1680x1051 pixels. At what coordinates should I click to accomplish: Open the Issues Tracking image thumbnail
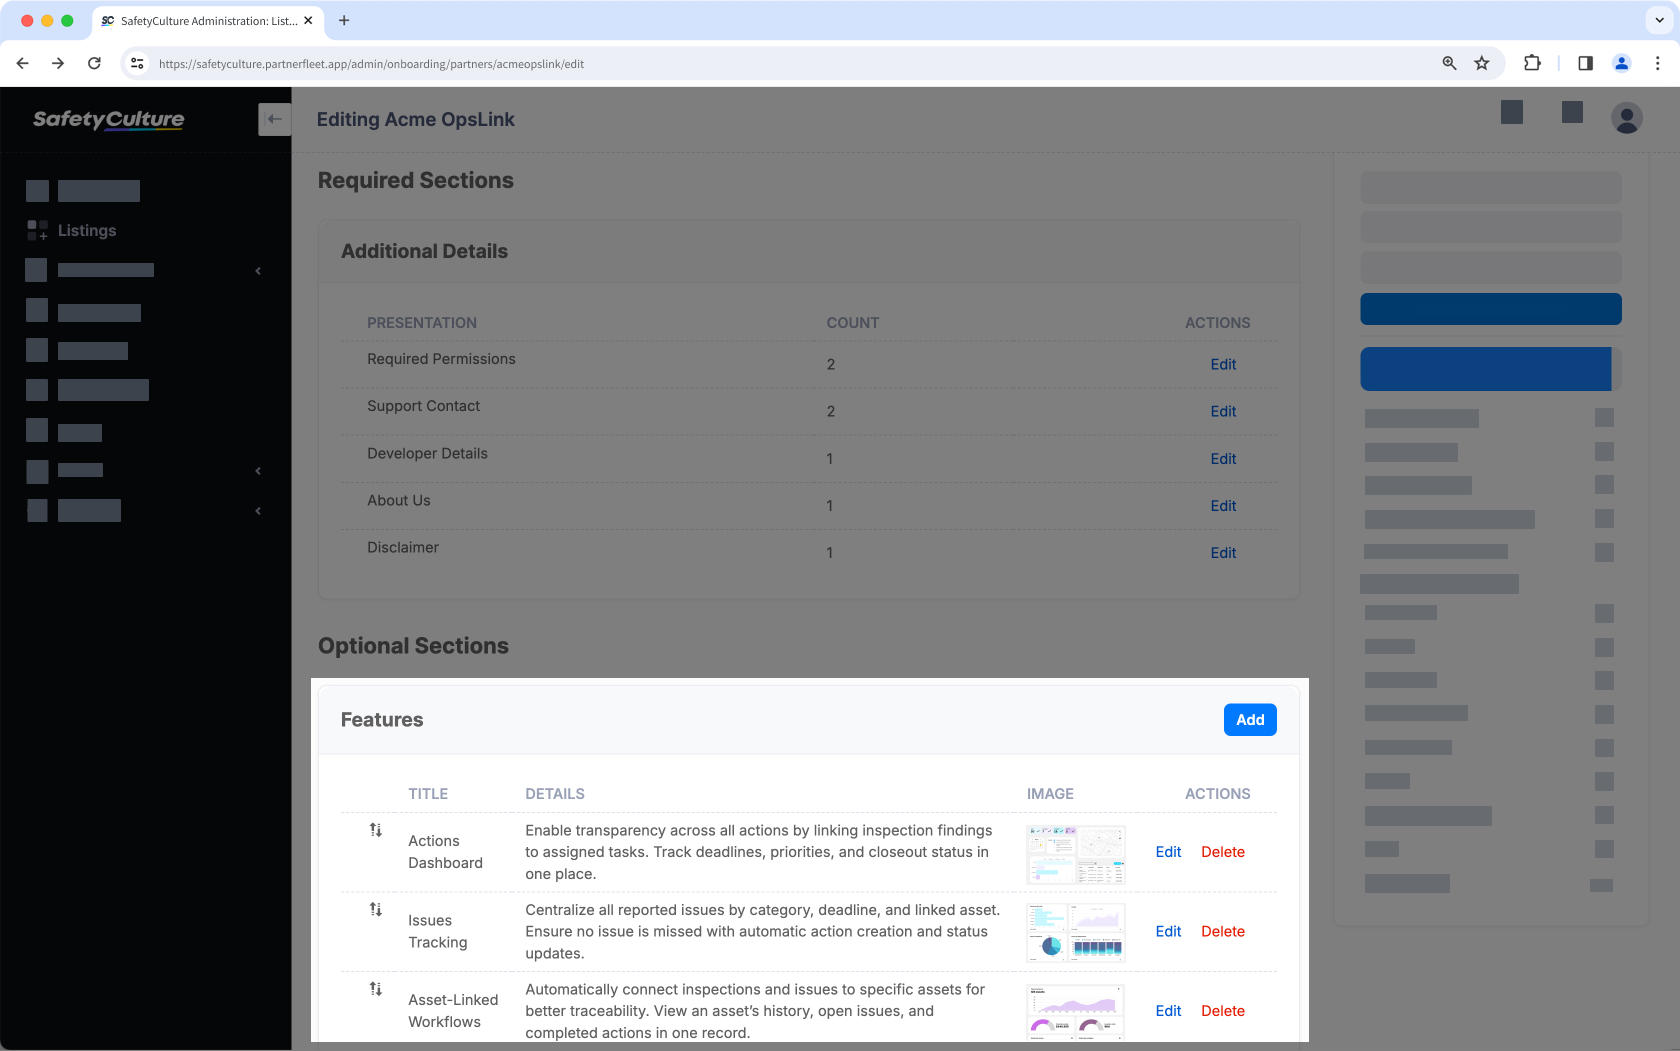pos(1076,932)
